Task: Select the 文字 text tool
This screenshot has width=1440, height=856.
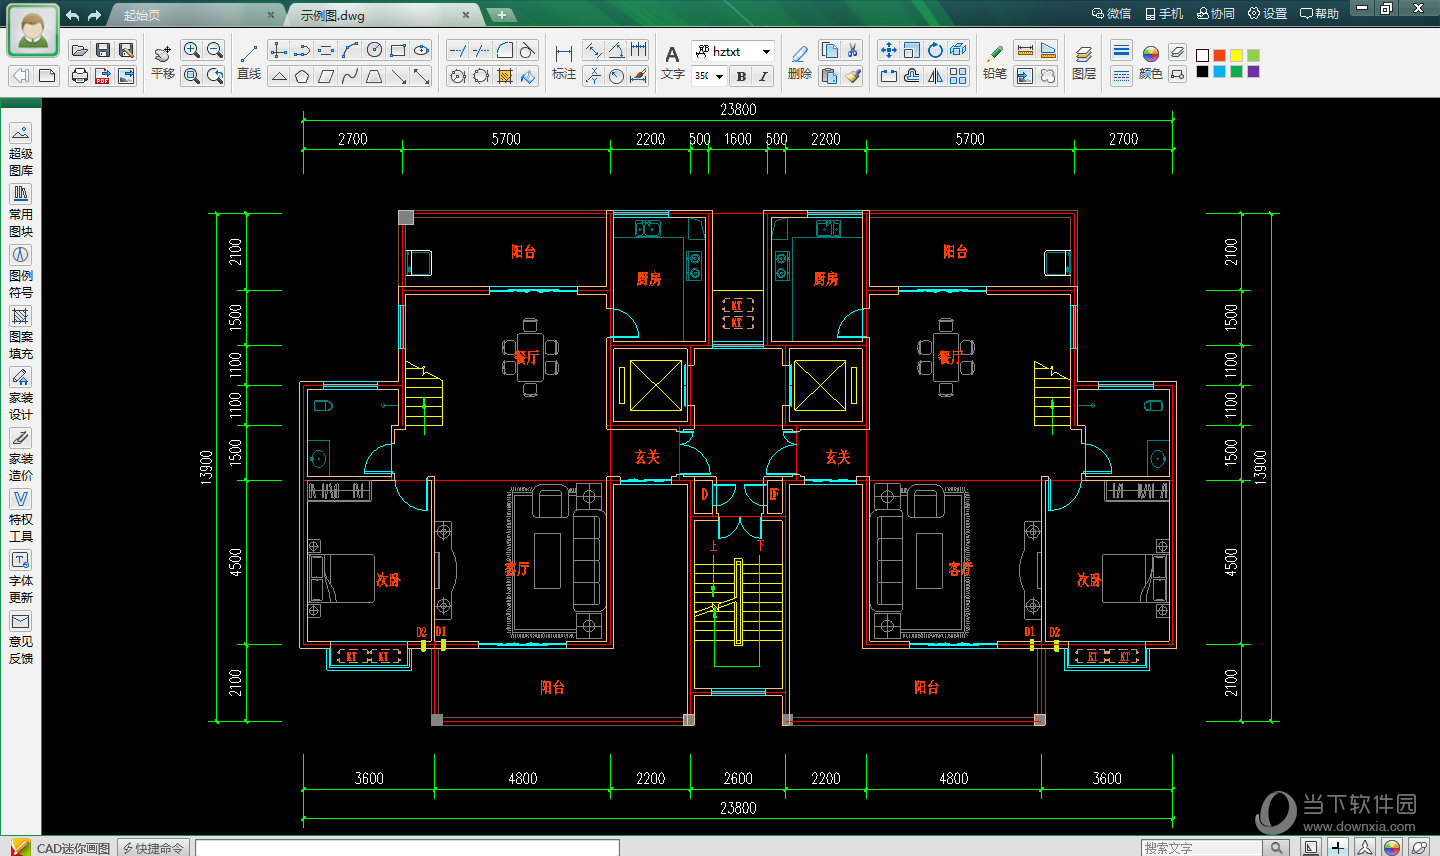Action: 673,61
